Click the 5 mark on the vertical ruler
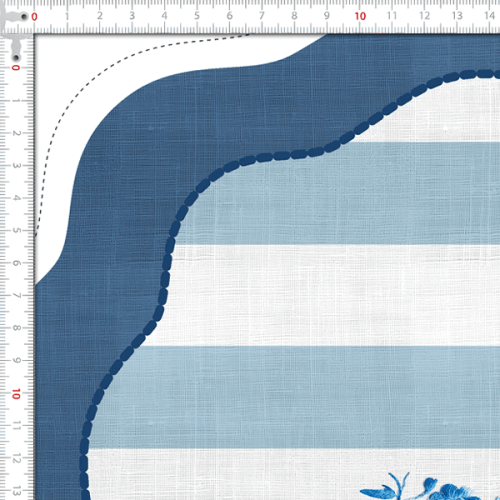Screen dimensions: 500x500 tap(17, 231)
